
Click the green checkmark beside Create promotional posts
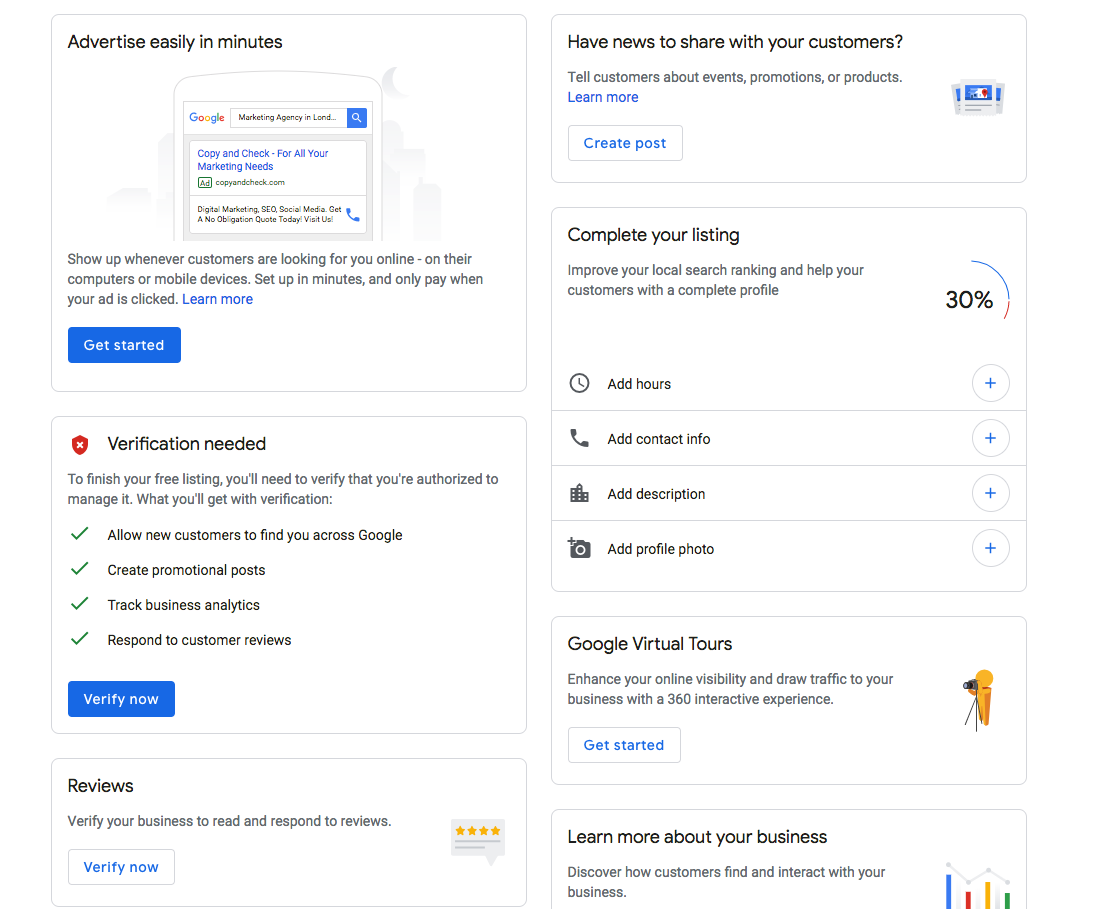pyautogui.click(x=80, y=569)
